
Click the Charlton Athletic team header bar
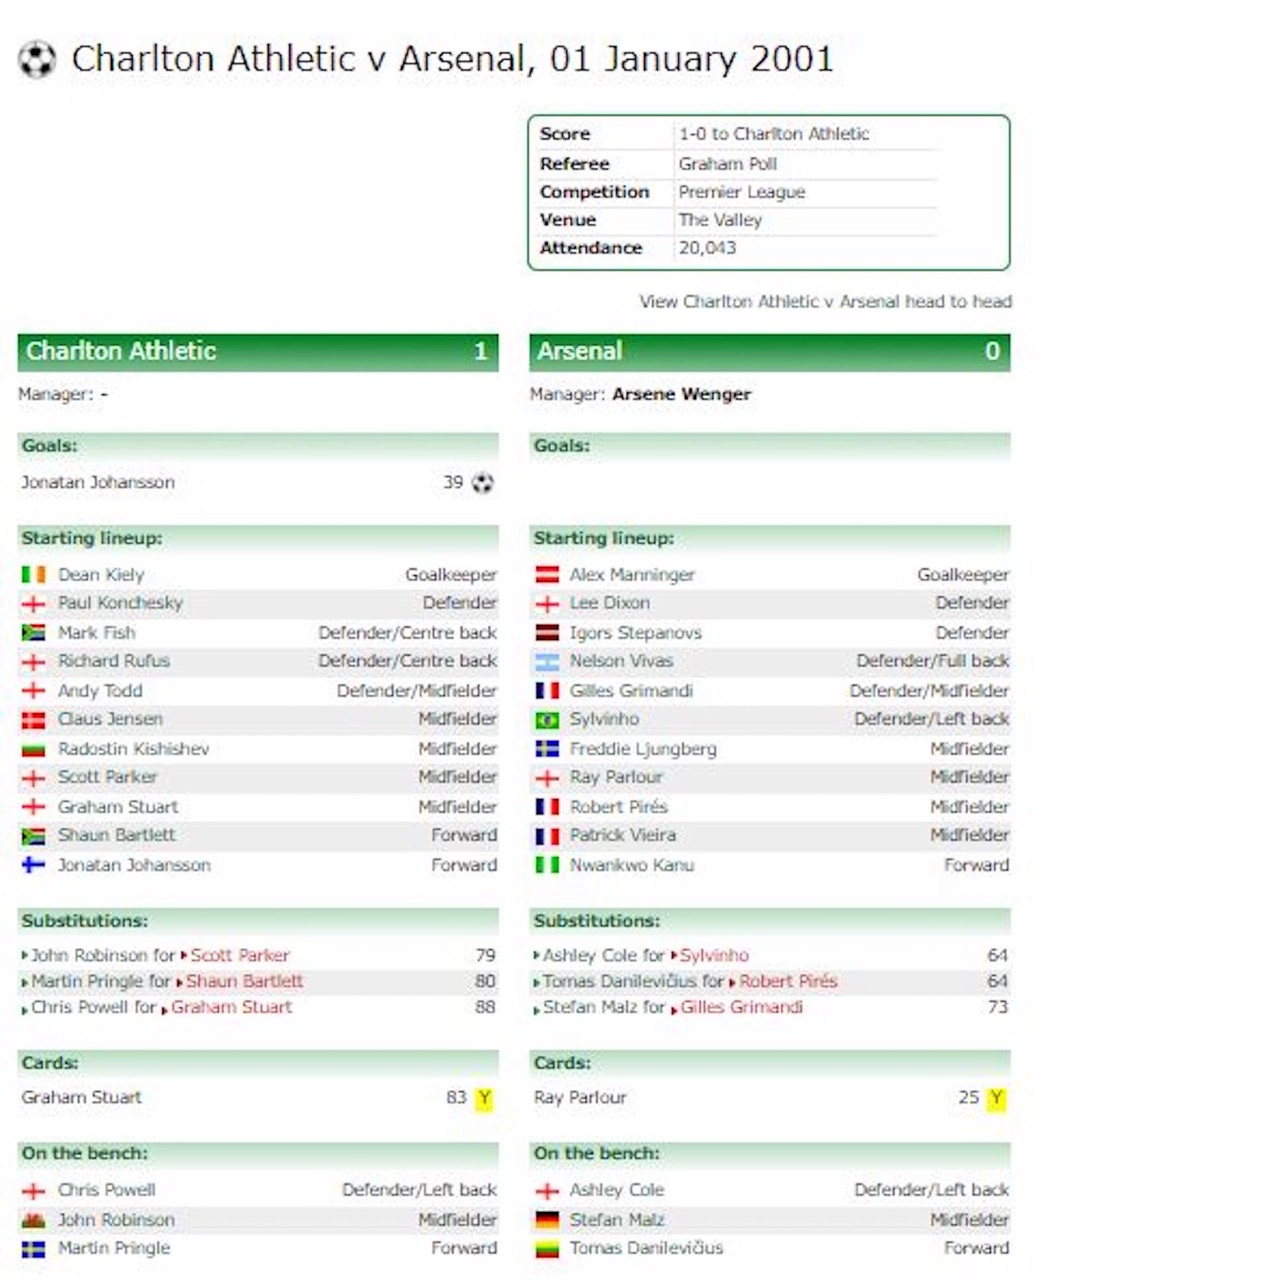[x=258, y=352]
